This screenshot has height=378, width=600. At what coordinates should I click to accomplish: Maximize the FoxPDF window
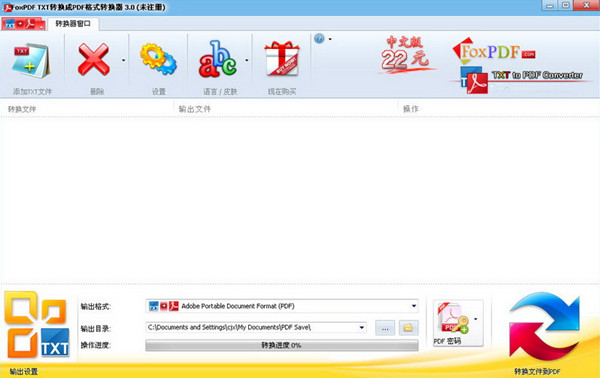coord(566,5)
